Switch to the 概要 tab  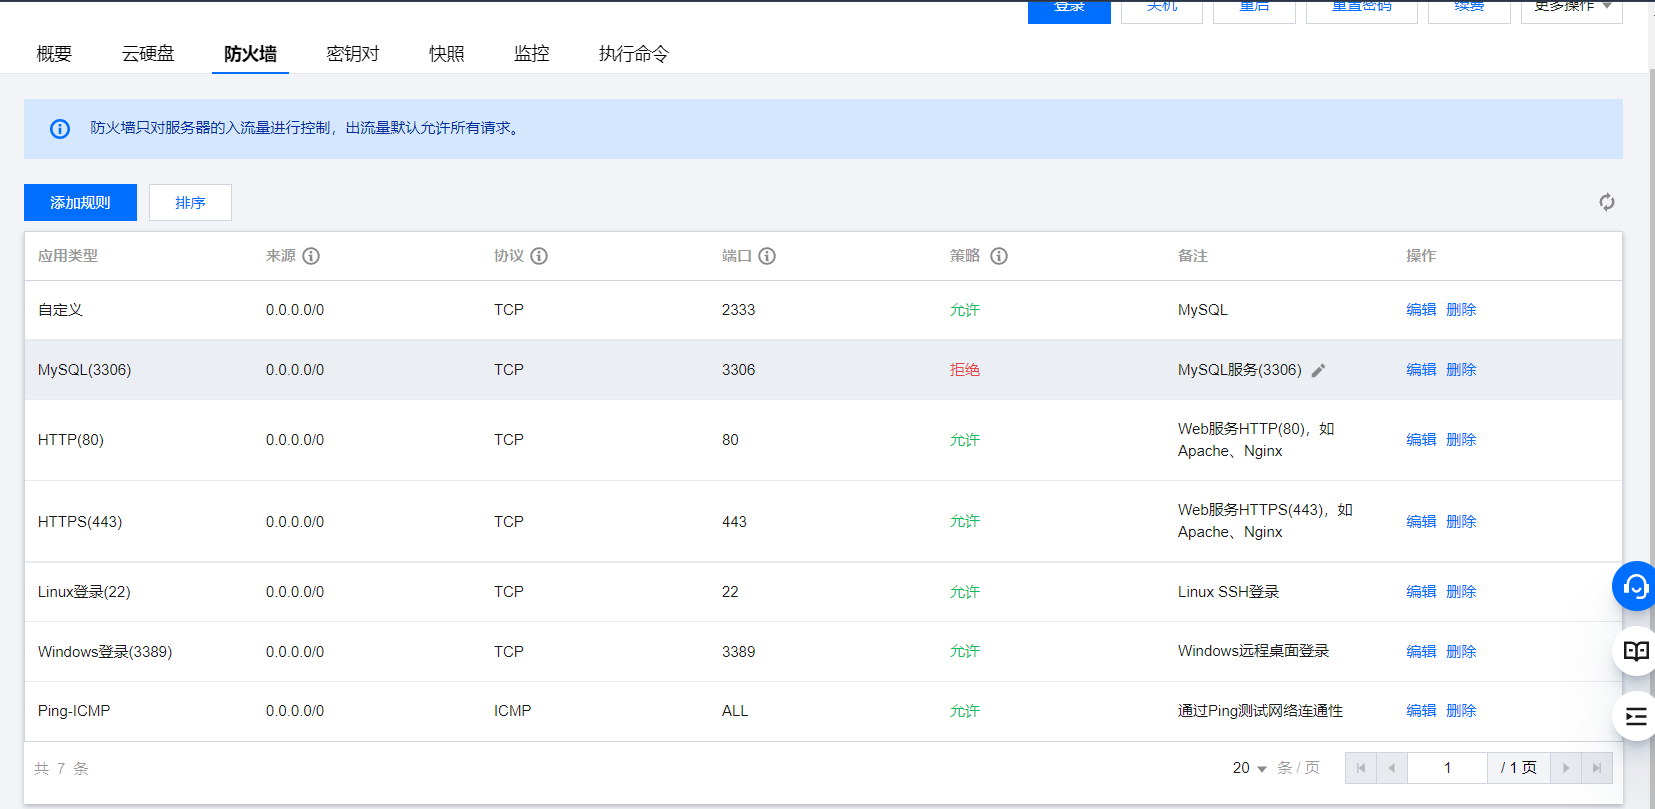pyautogui.click(x=54, y=54)
